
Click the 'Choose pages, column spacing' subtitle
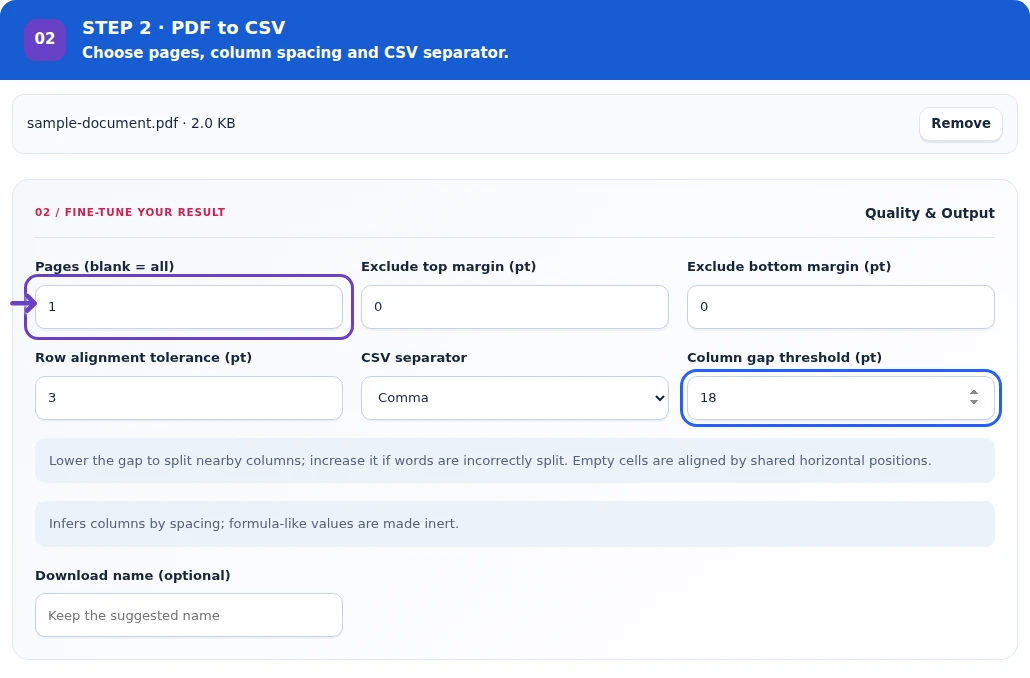click(x=295, y=53)
